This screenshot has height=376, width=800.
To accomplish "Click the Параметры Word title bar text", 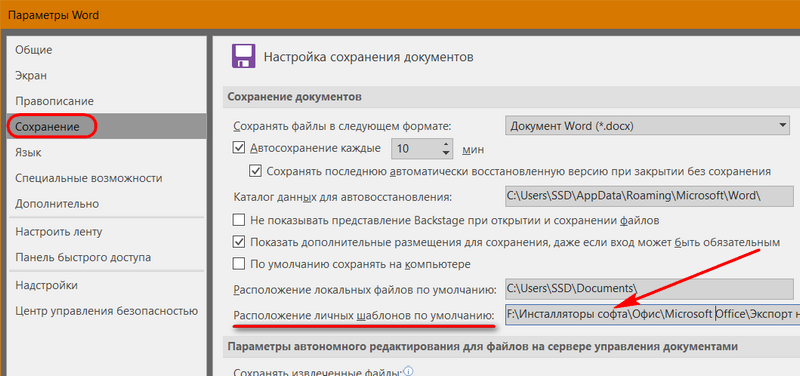I will 54,15.
